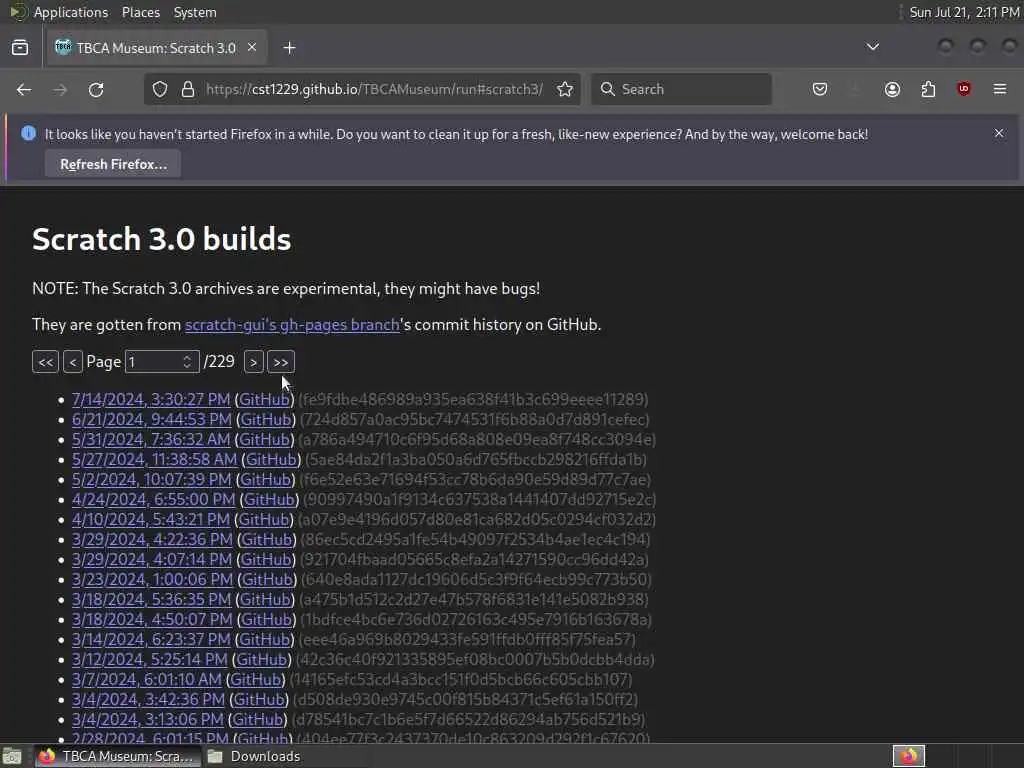The width and height of the screenshot is (1024, 768).
Task: Open the Applications menu
Action: [x=71, y=12]
